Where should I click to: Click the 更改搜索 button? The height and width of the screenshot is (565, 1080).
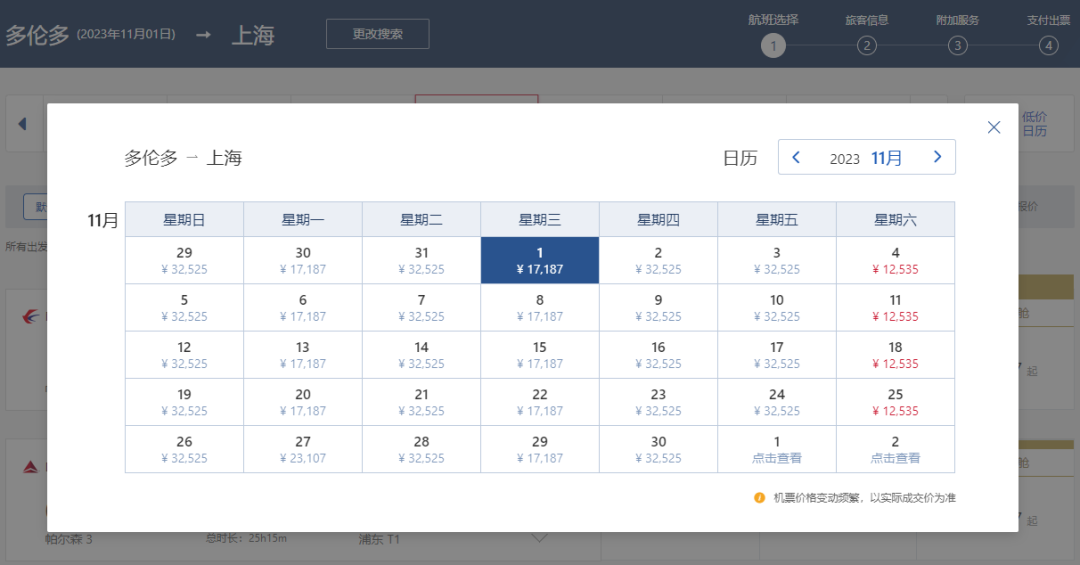point(377,34)
